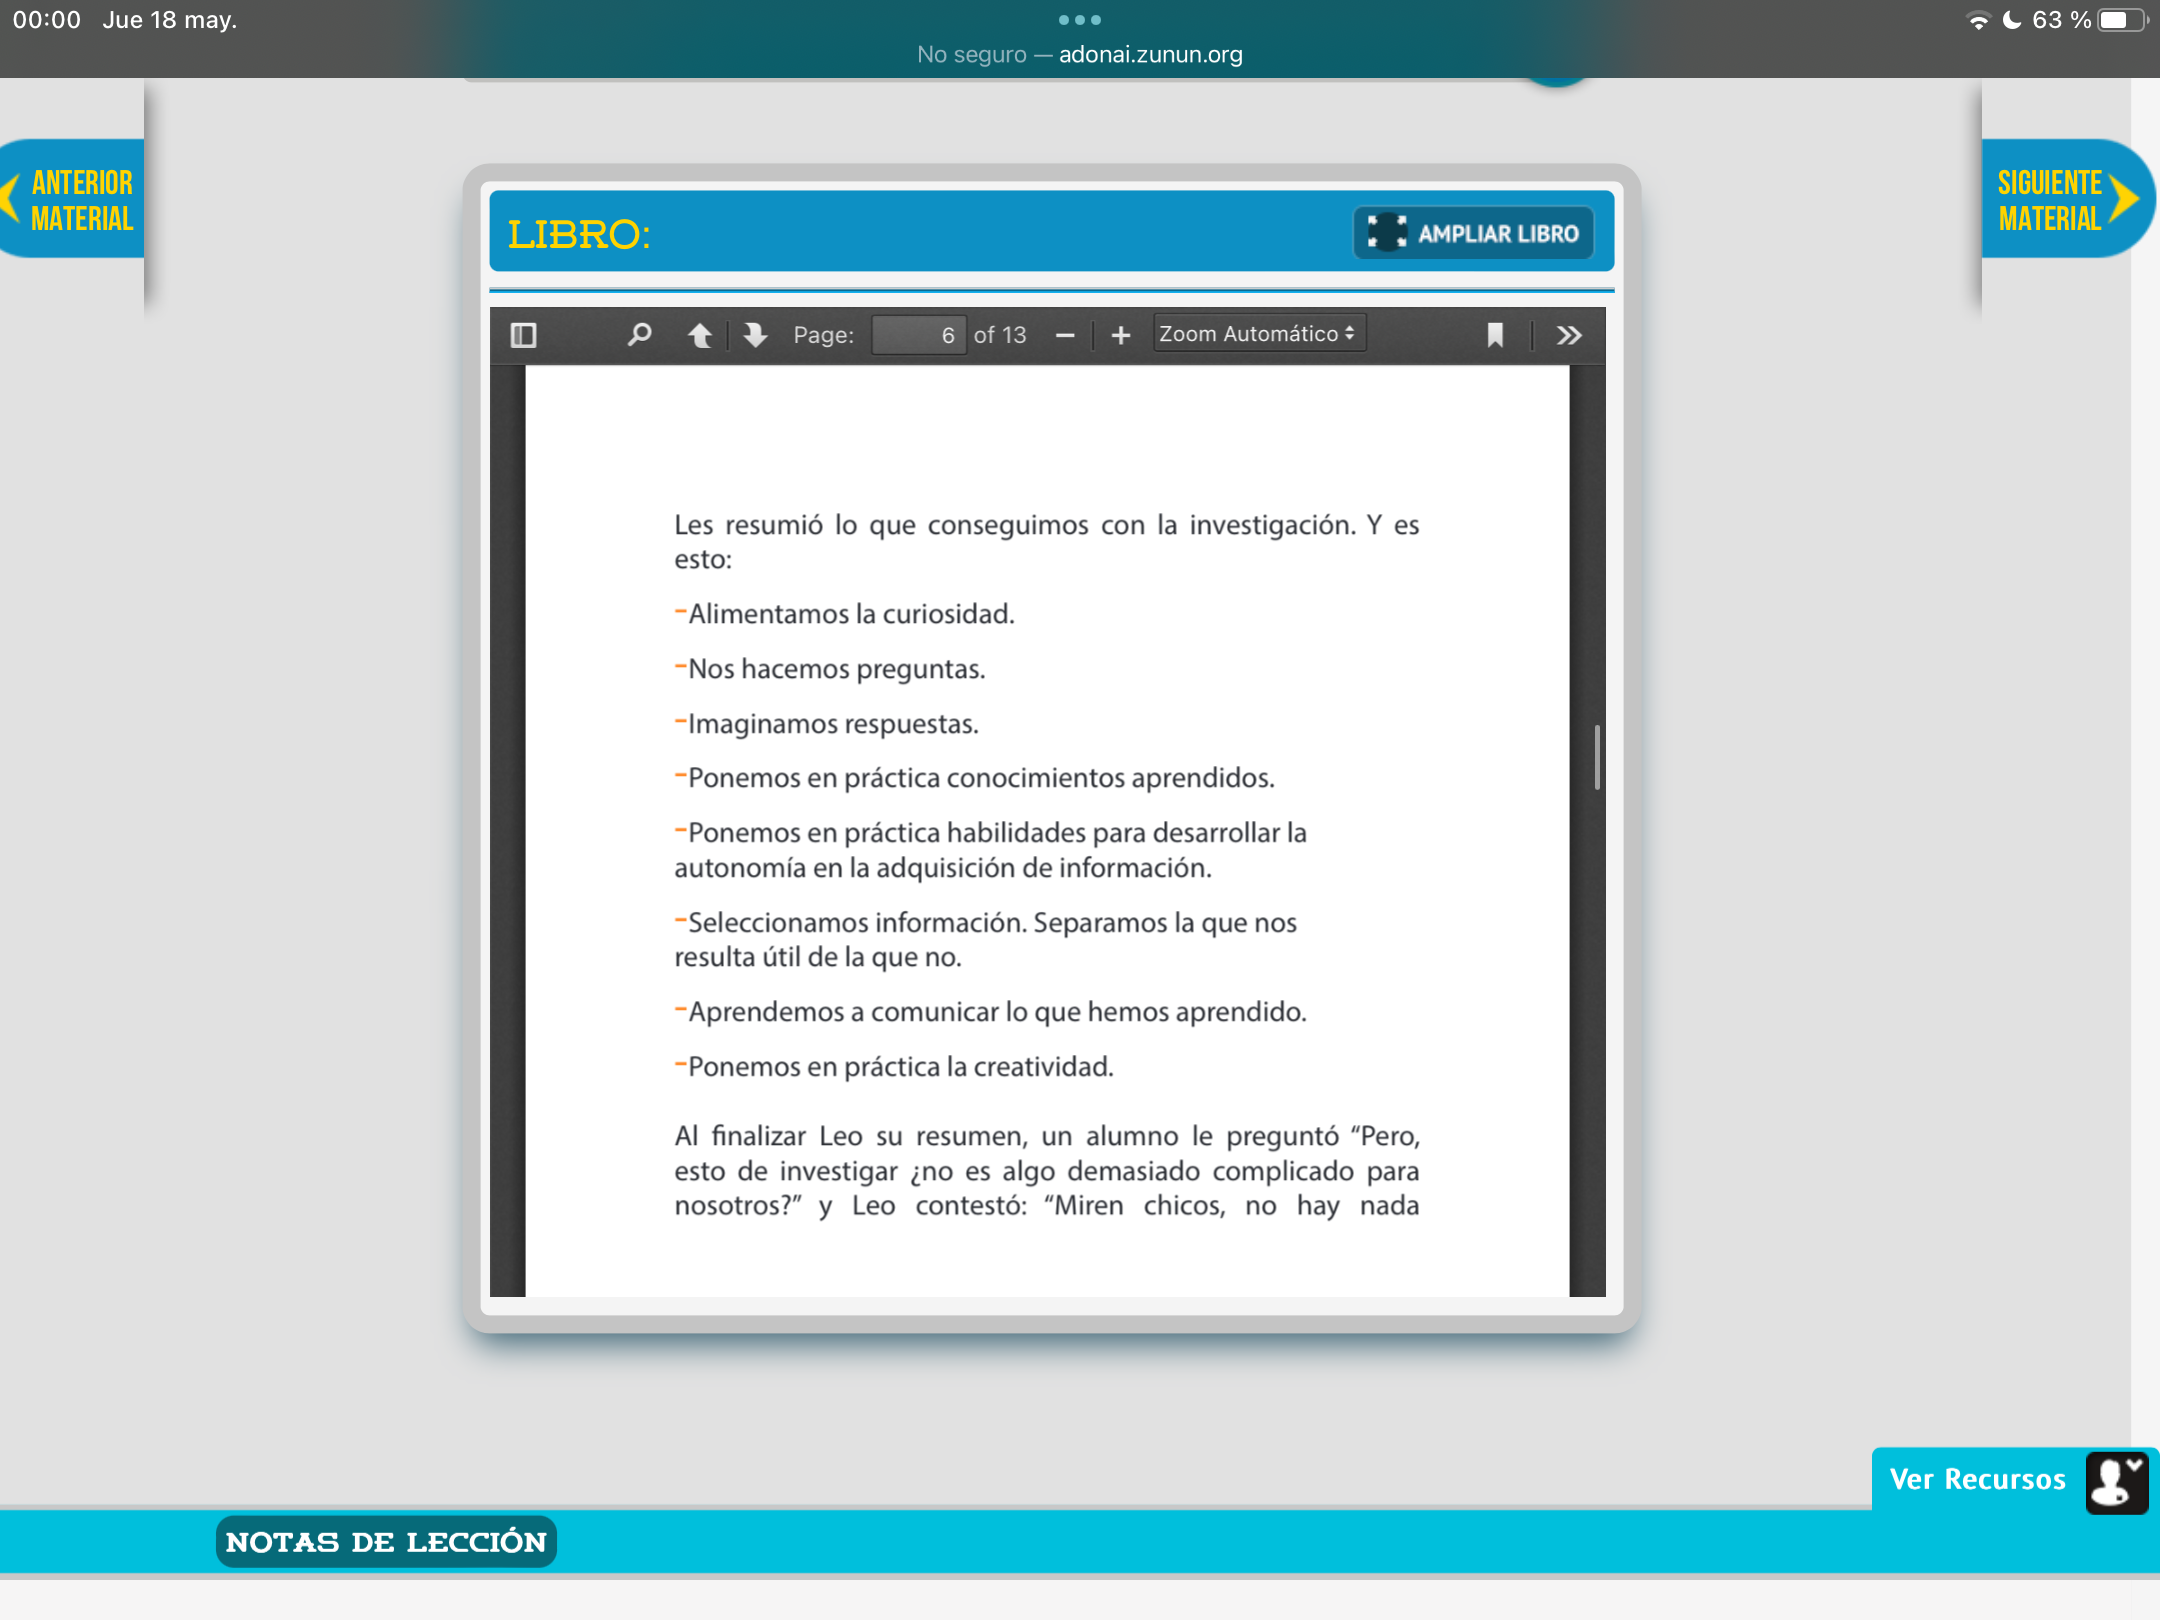The width and height of the screenshot is (2160, 1620).
Task: Open PDF tools double-chevron menu
Action: [x=1569, y=335]
